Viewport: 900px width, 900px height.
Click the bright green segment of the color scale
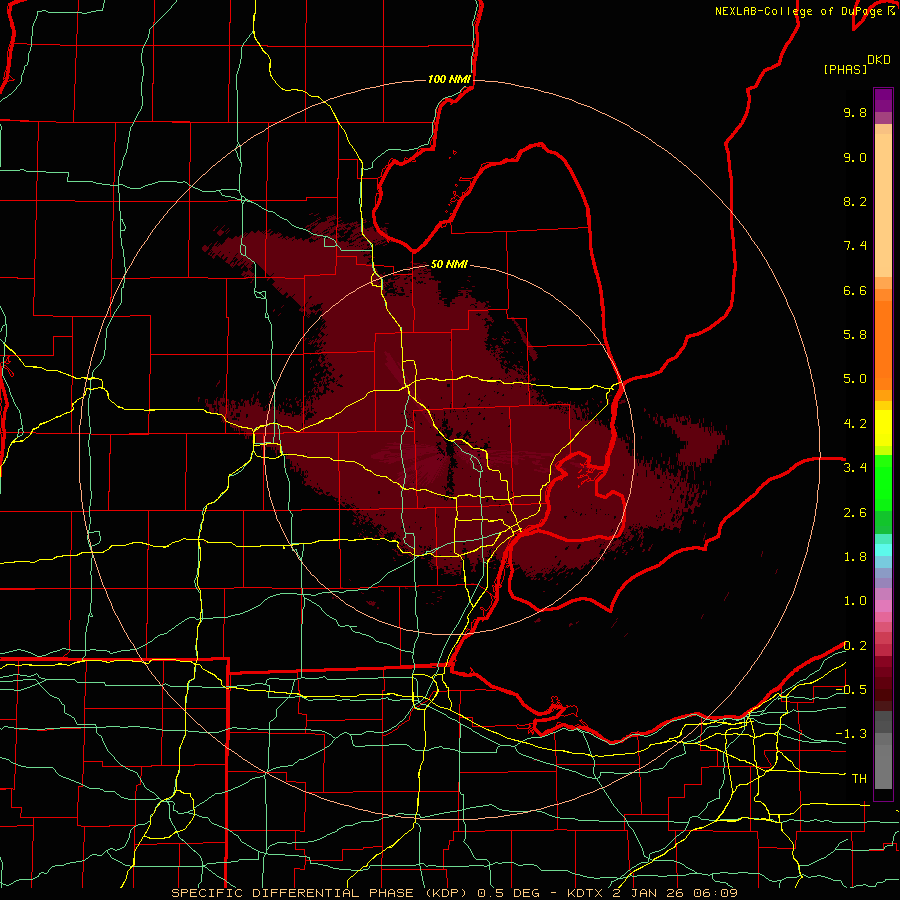(x=883, y=482)
